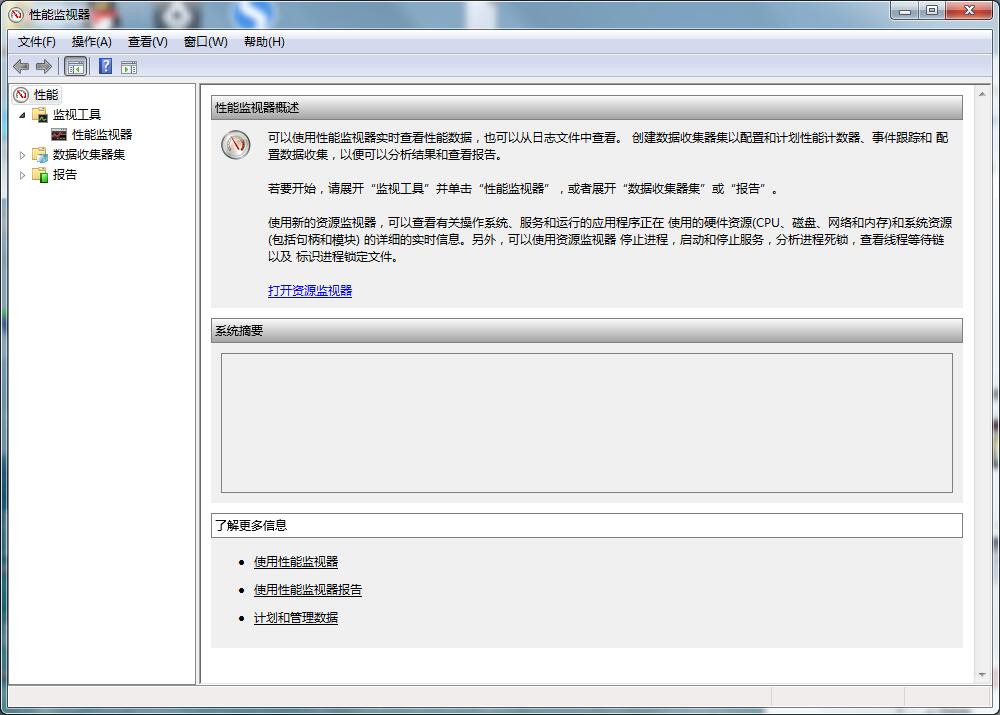Screen dimensions: 1000x715
Task: Click the 计划和管理数据 link
Action: pyautogui.click(x=293, y=618)
